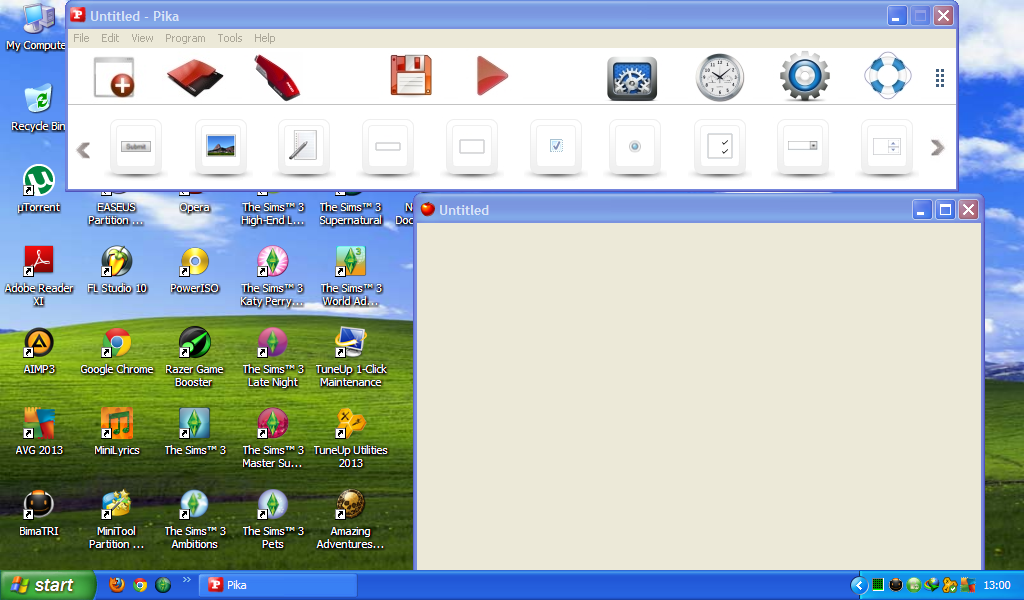Click the toolbar overflow dots grip
This screenshot has height=600, width=1024.
point(940,78)
